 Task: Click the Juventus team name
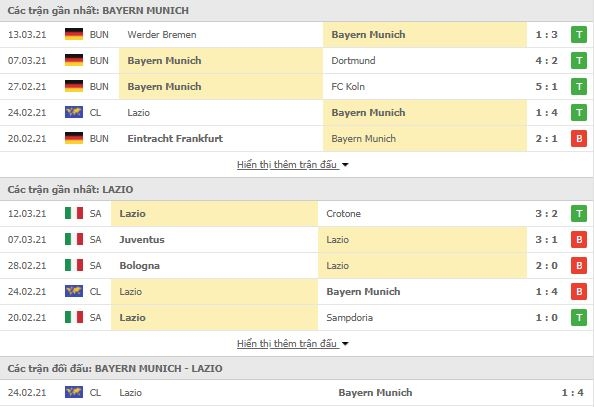coord(142,240)
